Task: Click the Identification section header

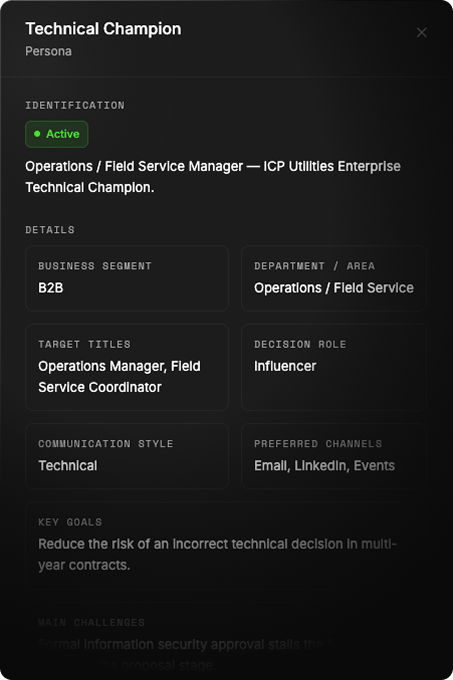Action: pyautogui.click(x=75, y=105)
